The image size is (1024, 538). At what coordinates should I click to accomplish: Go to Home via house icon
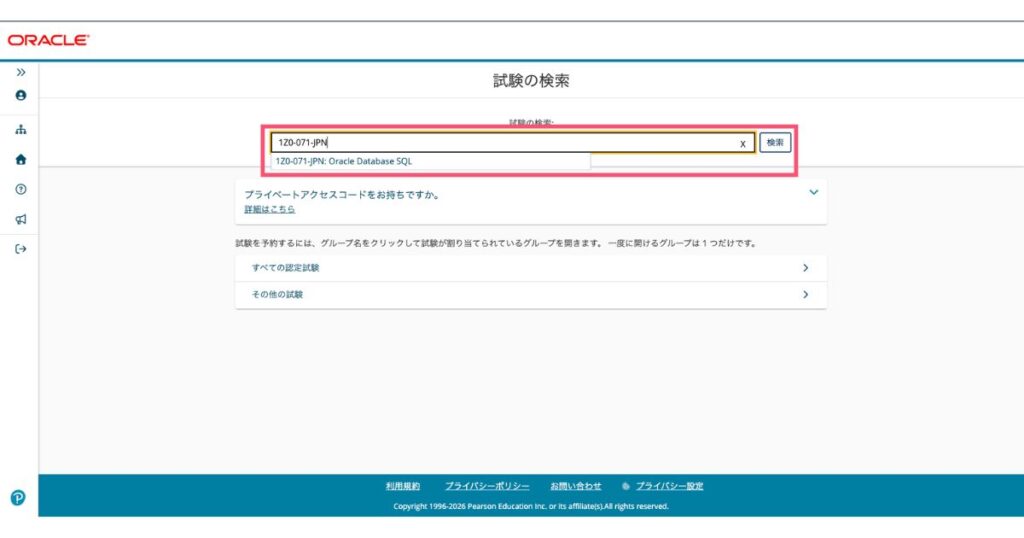[21, 159]
